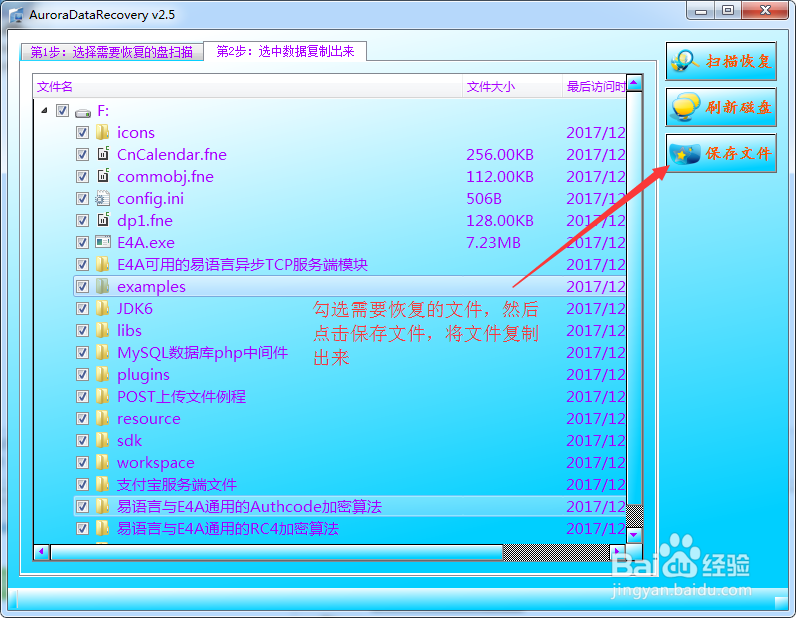Select the MySQL数据库php中间件 folder name

point(203,352)
